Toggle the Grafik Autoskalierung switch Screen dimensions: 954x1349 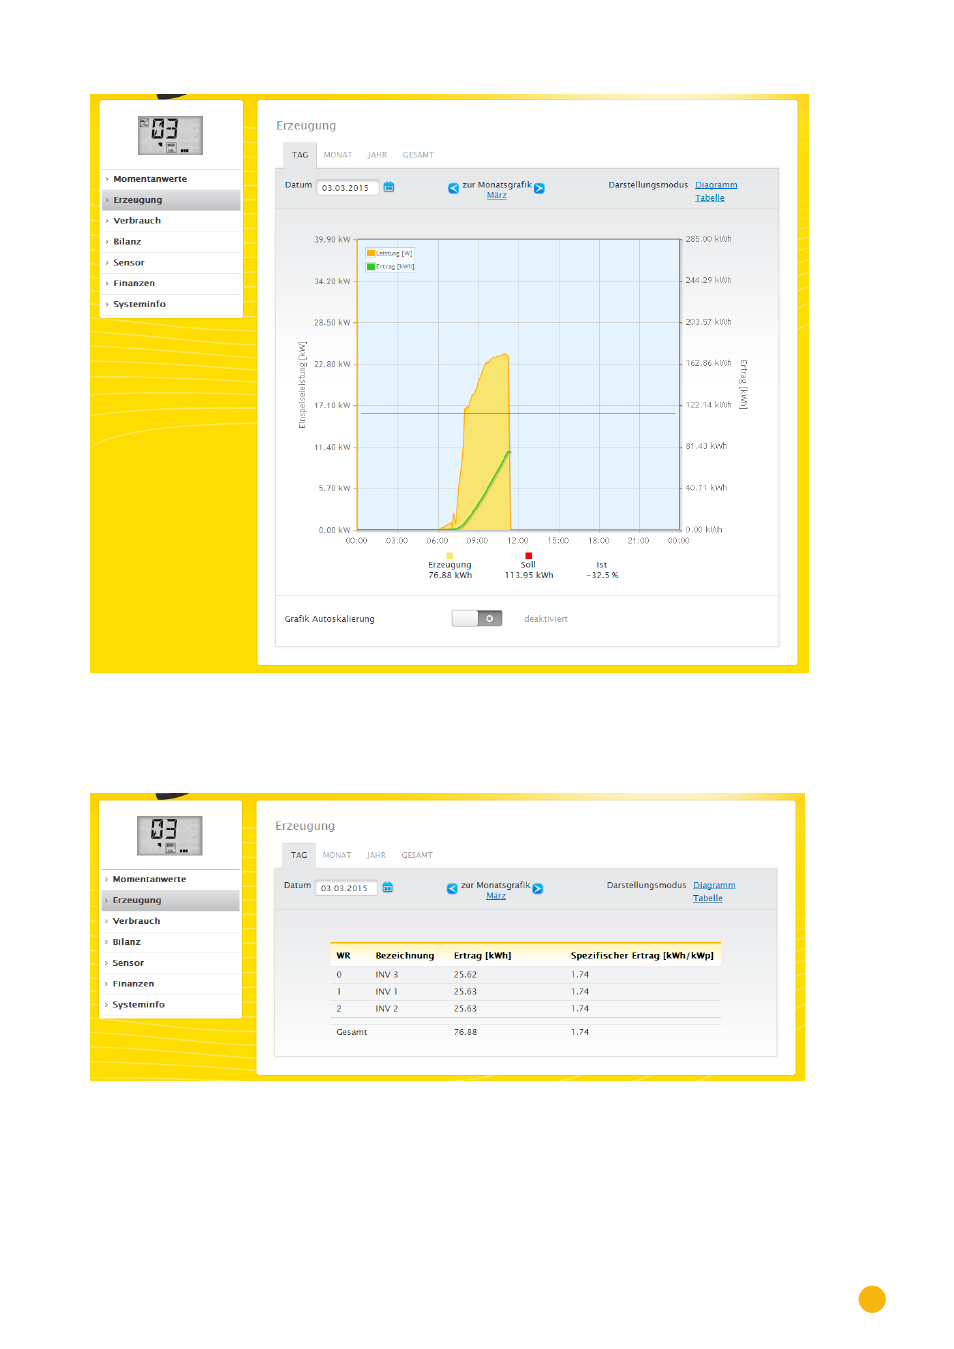click(477, 618)
